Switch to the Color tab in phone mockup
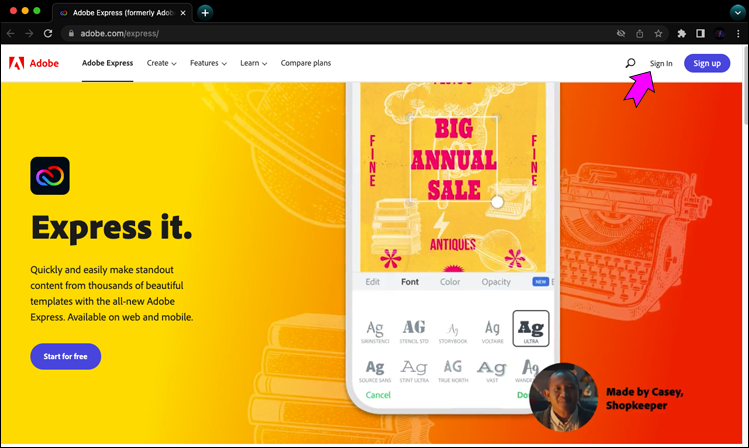The width and height of the screenshot is (749, 448). tap(450, 282)
